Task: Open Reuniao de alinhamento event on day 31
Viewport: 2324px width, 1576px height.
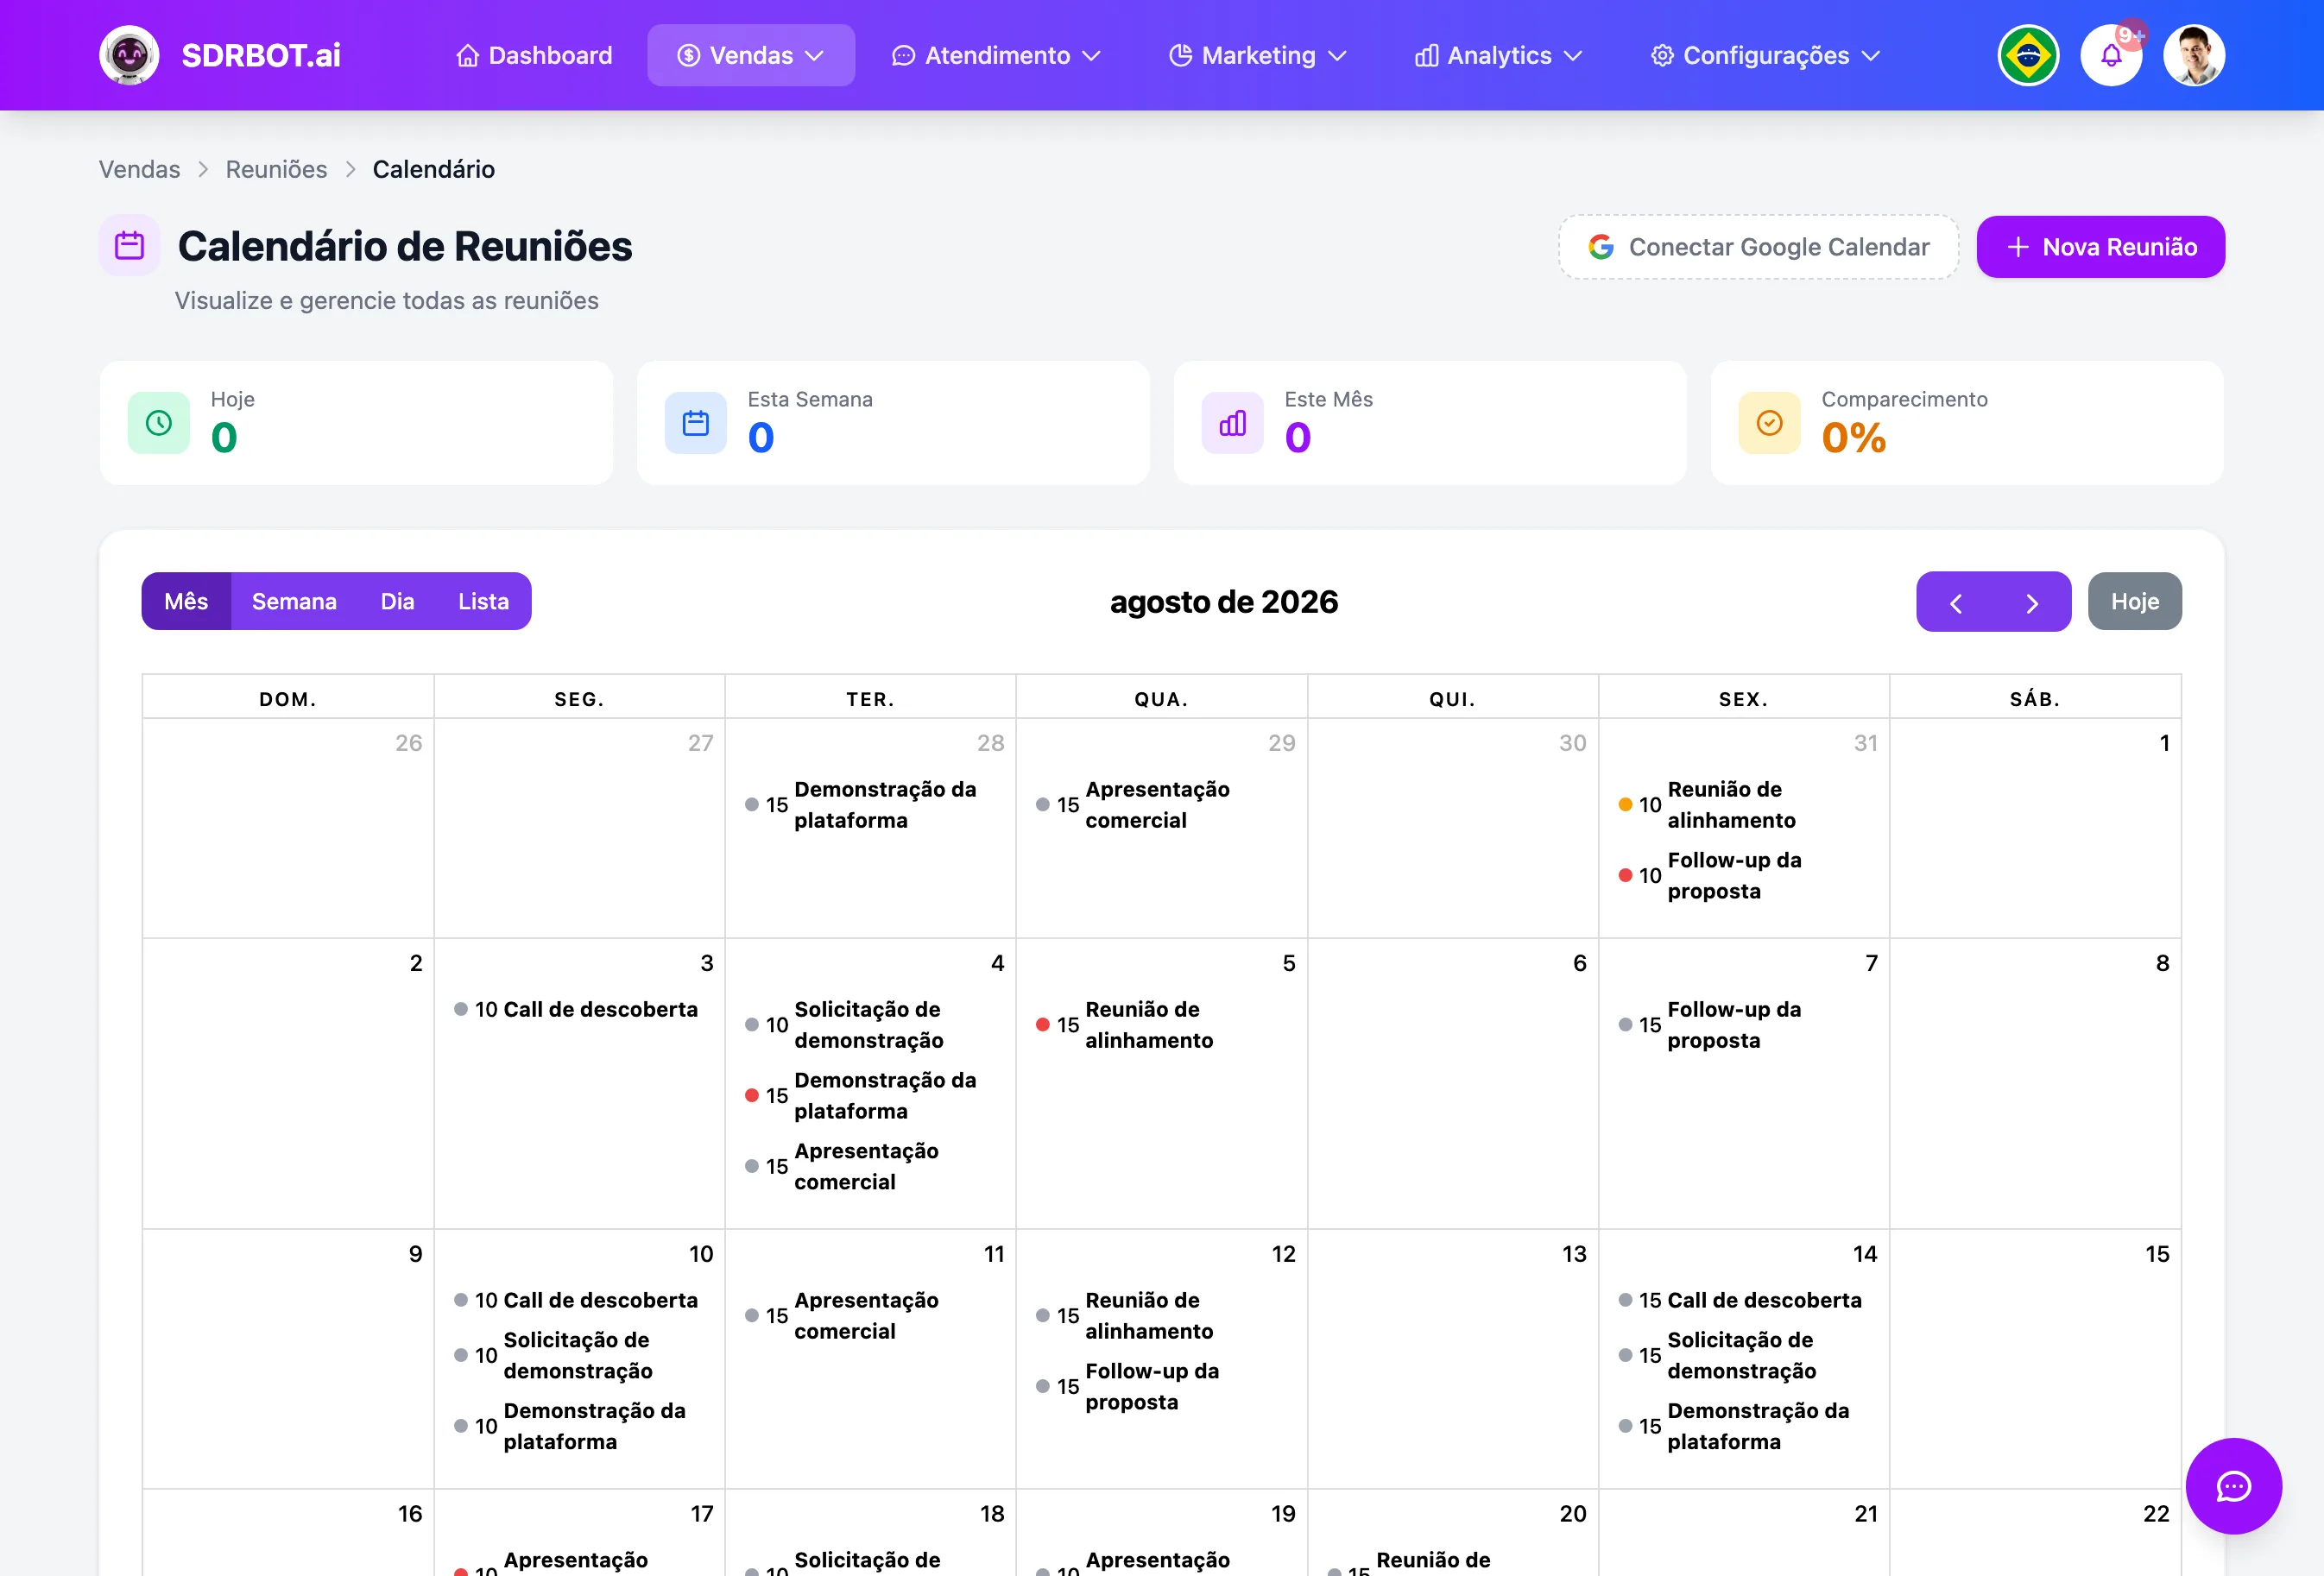Action: coord(1743,805)
